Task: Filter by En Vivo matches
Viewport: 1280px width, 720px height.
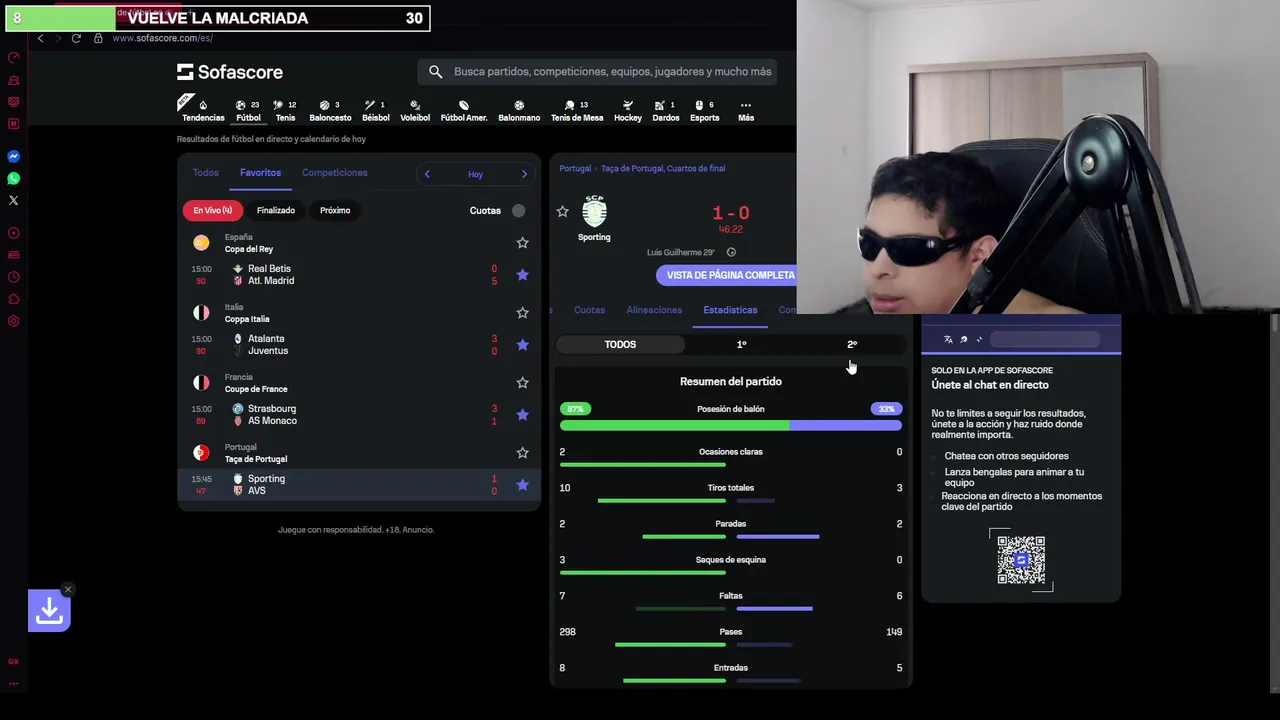Action: [212, 210]
